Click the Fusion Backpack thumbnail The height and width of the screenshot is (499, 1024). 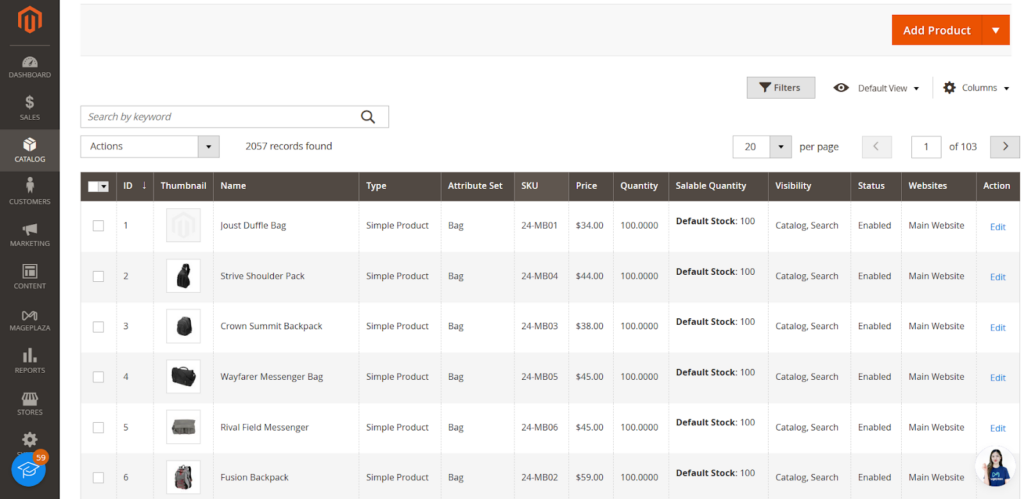coord(183,477)
